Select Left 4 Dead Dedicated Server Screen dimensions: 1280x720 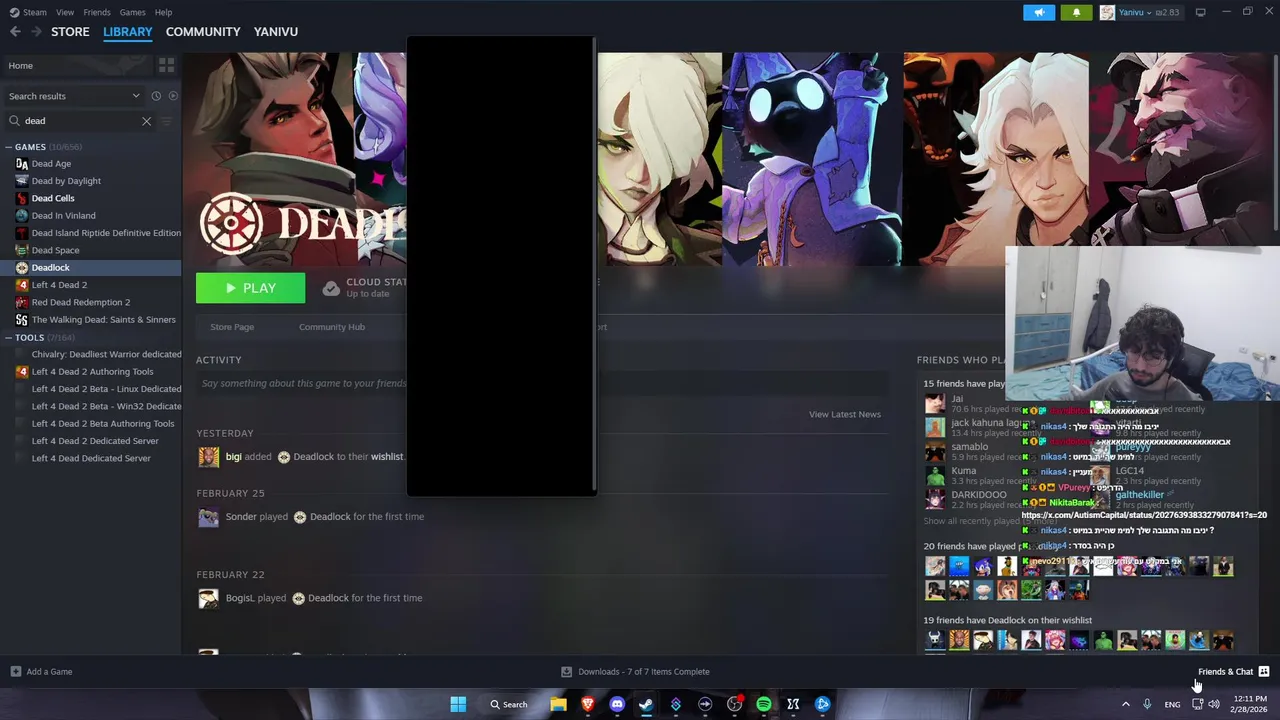(x=91, y=458)
